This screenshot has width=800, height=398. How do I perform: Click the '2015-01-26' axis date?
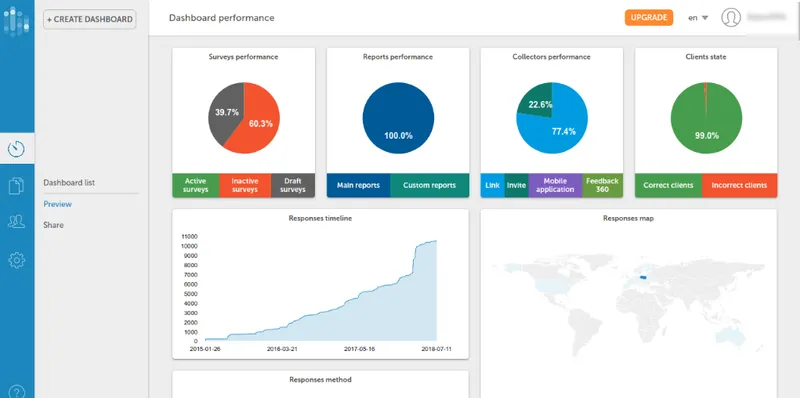click(205, 349)
